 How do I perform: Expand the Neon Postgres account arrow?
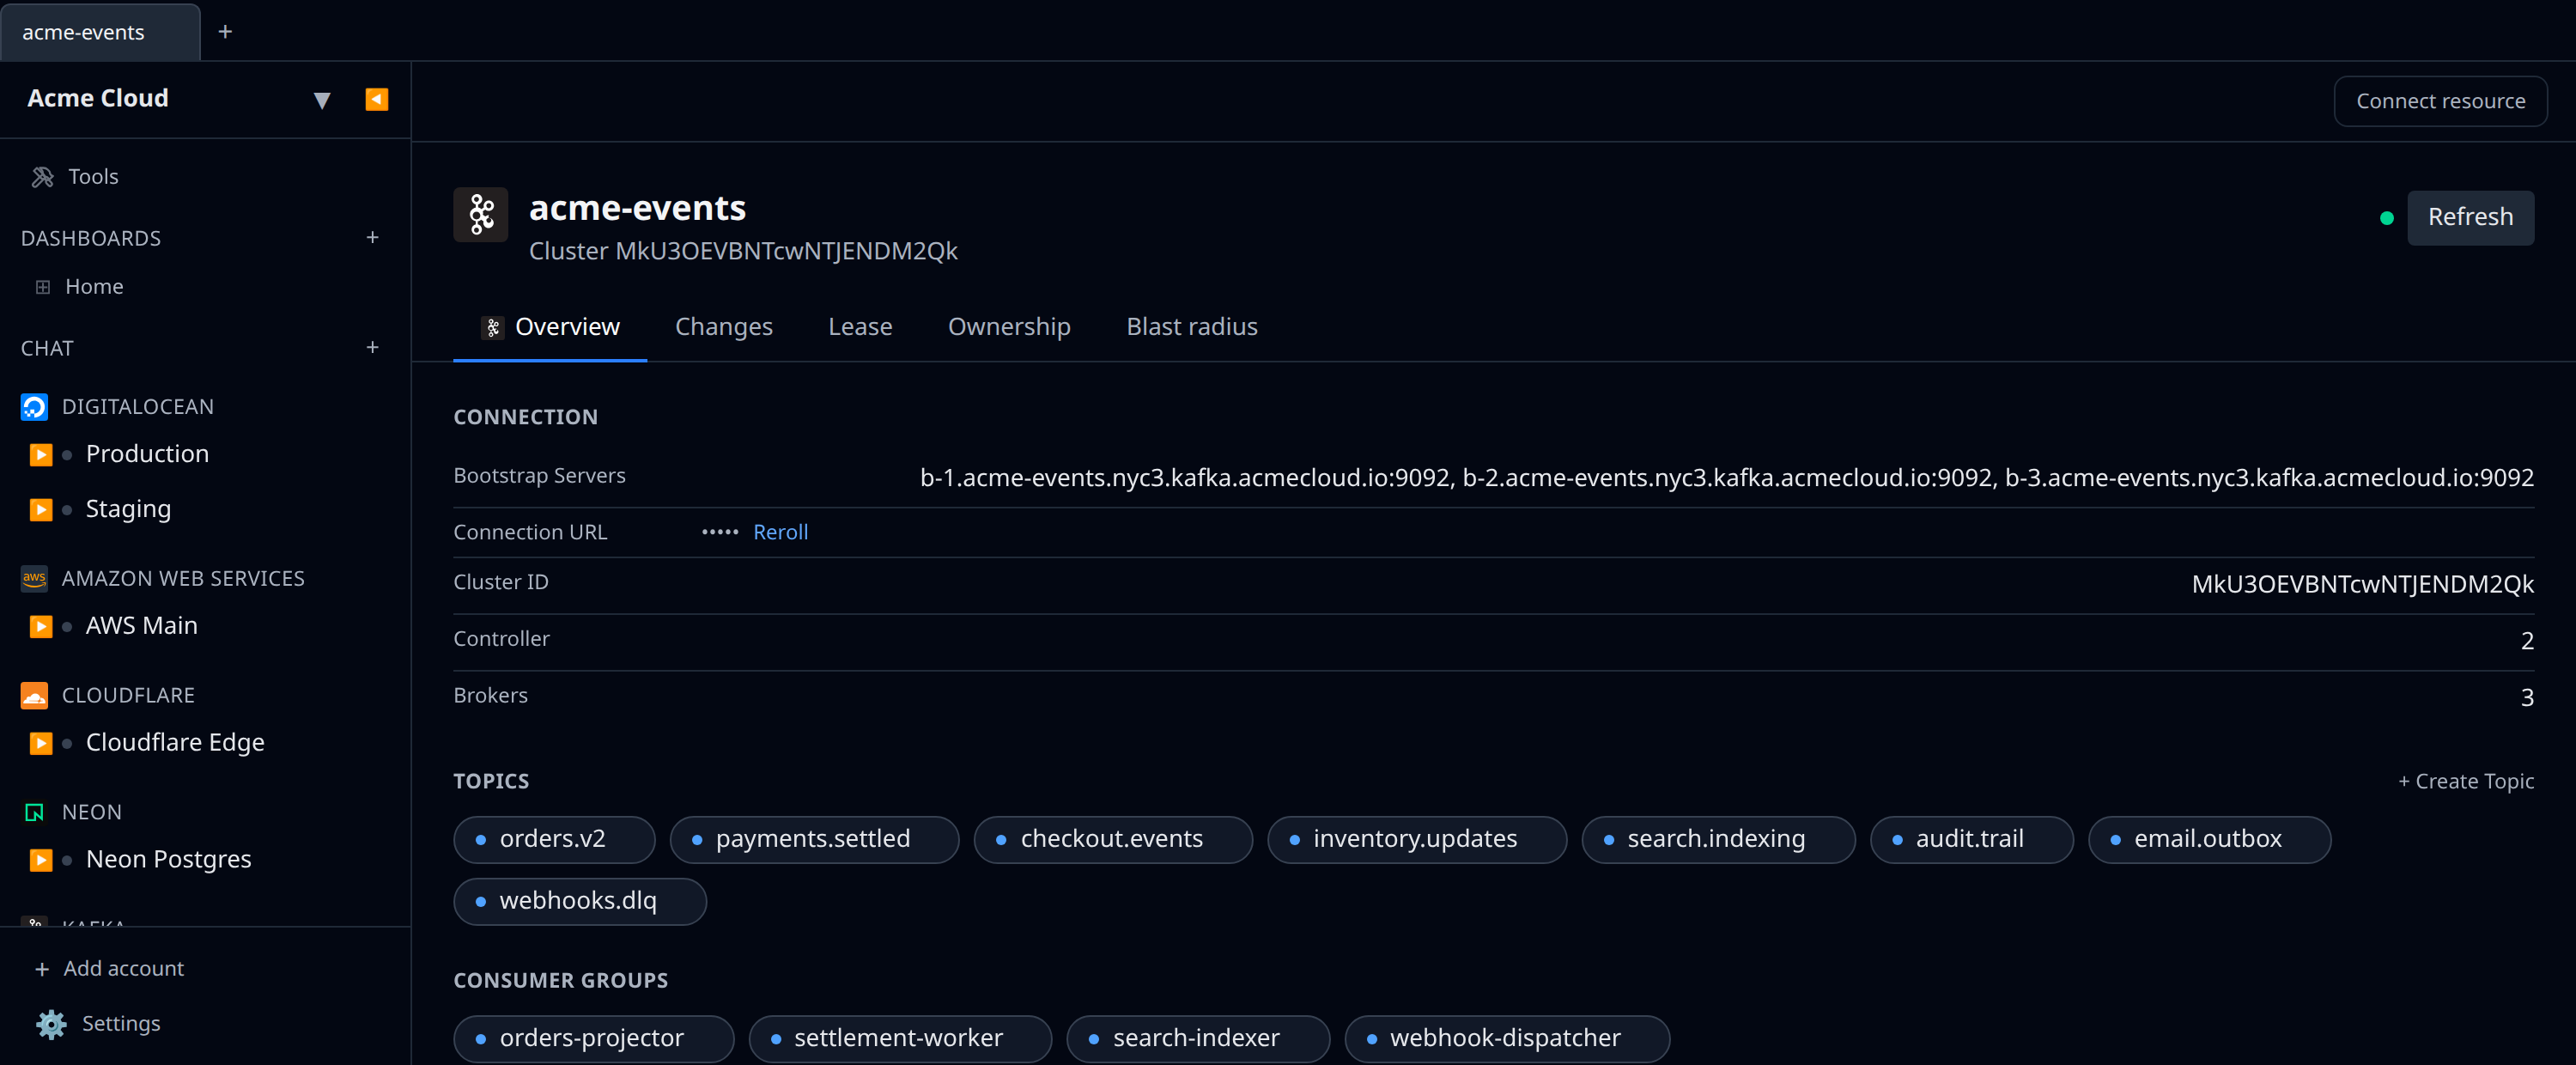click(x=40, y=861)
